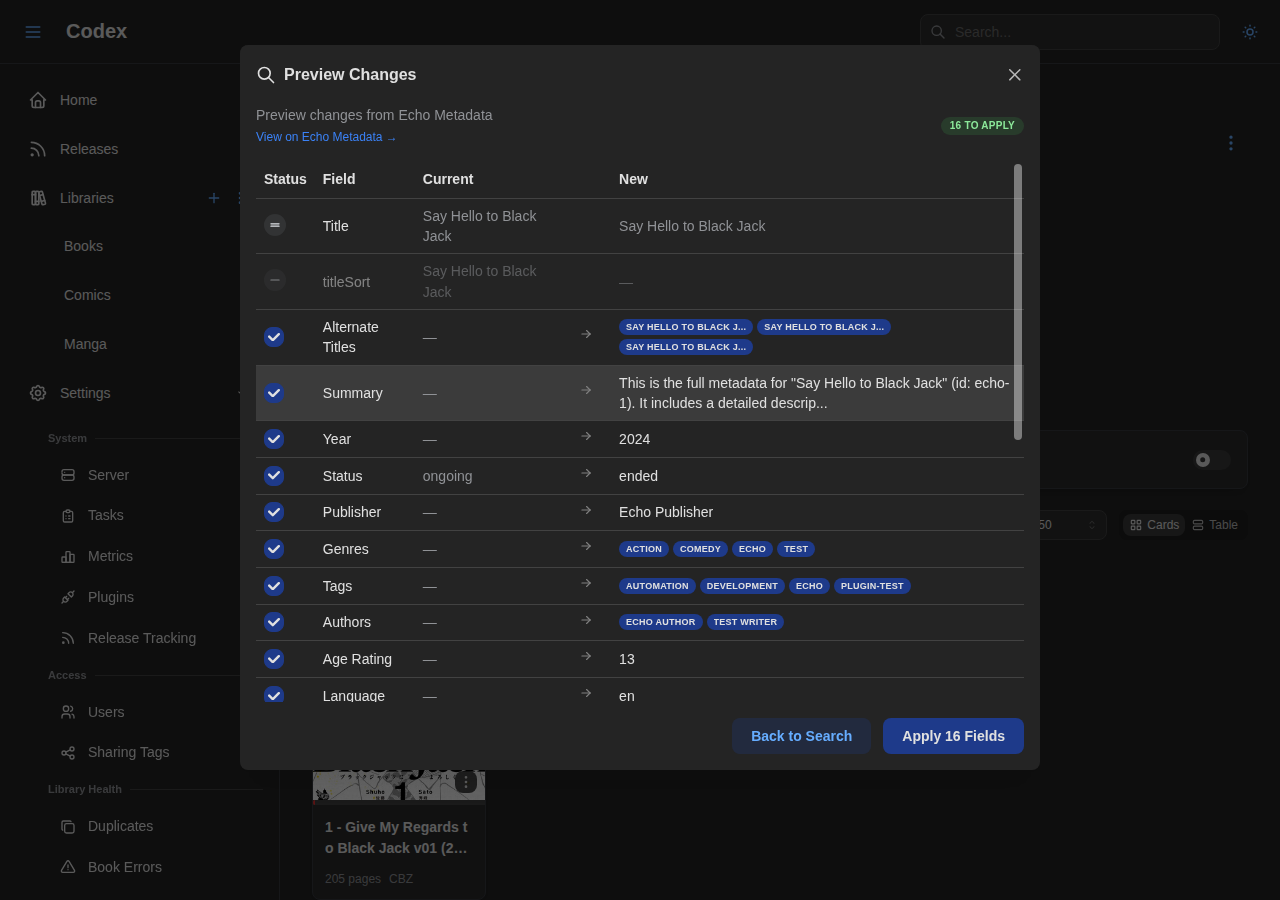Image resolution: width=1280 pixels, height=900 pixels.
Task: Uncheck the Age Rating field checkbox
Action: pos(274,659)
